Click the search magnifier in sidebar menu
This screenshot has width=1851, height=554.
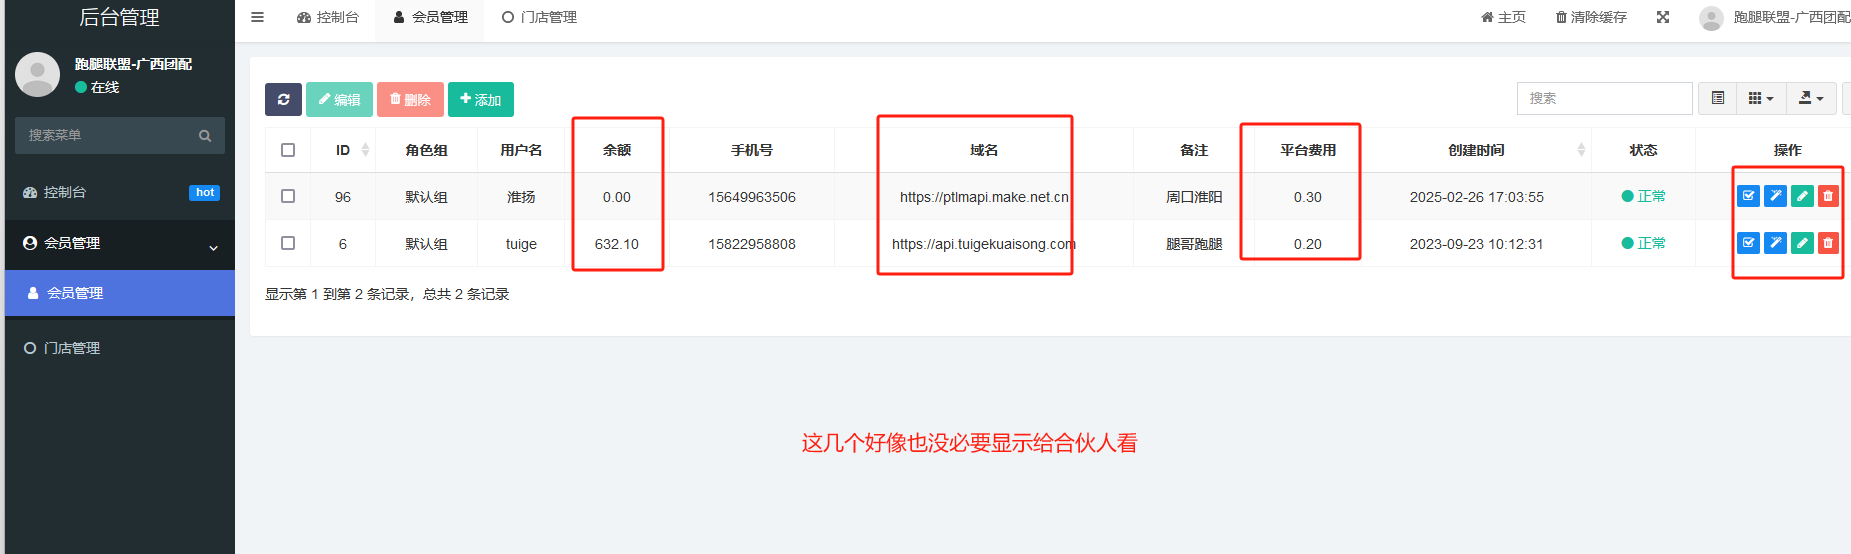[x=205, y=136]
